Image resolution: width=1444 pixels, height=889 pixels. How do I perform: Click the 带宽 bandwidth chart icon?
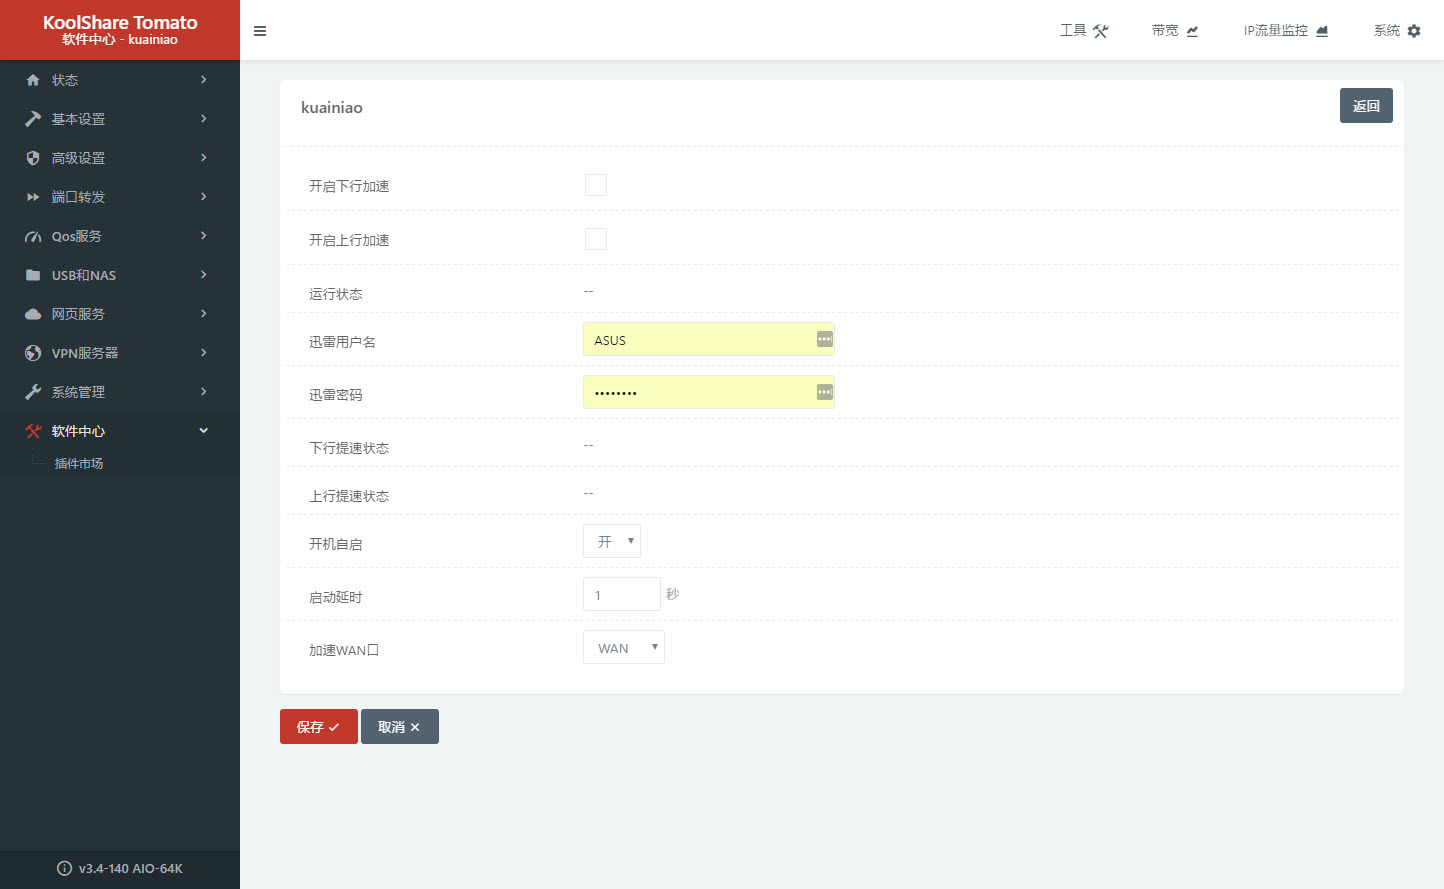tap(1192, 31)
